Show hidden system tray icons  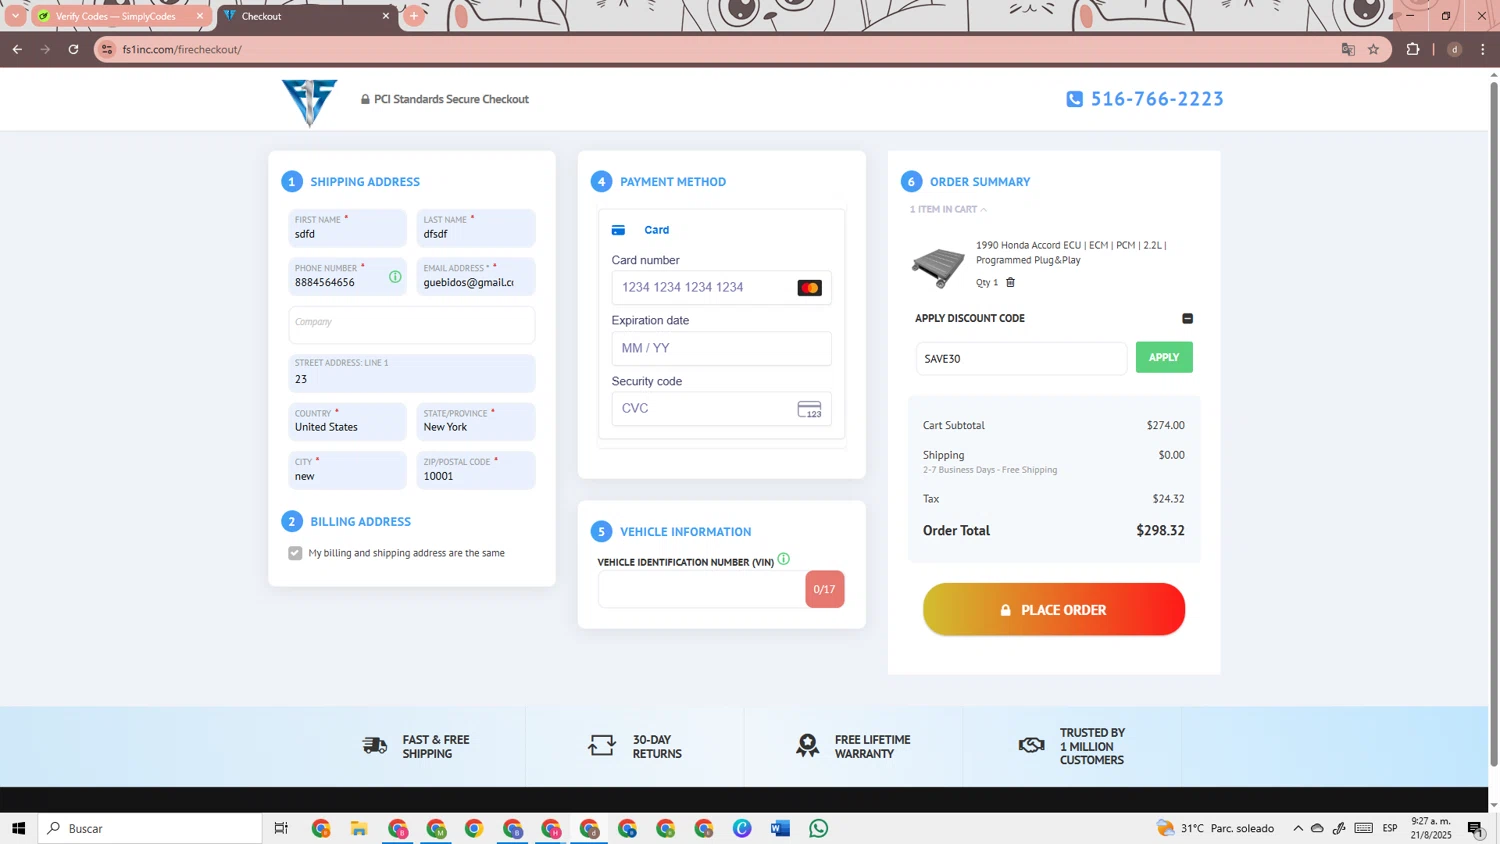(x=1298, y=828)
